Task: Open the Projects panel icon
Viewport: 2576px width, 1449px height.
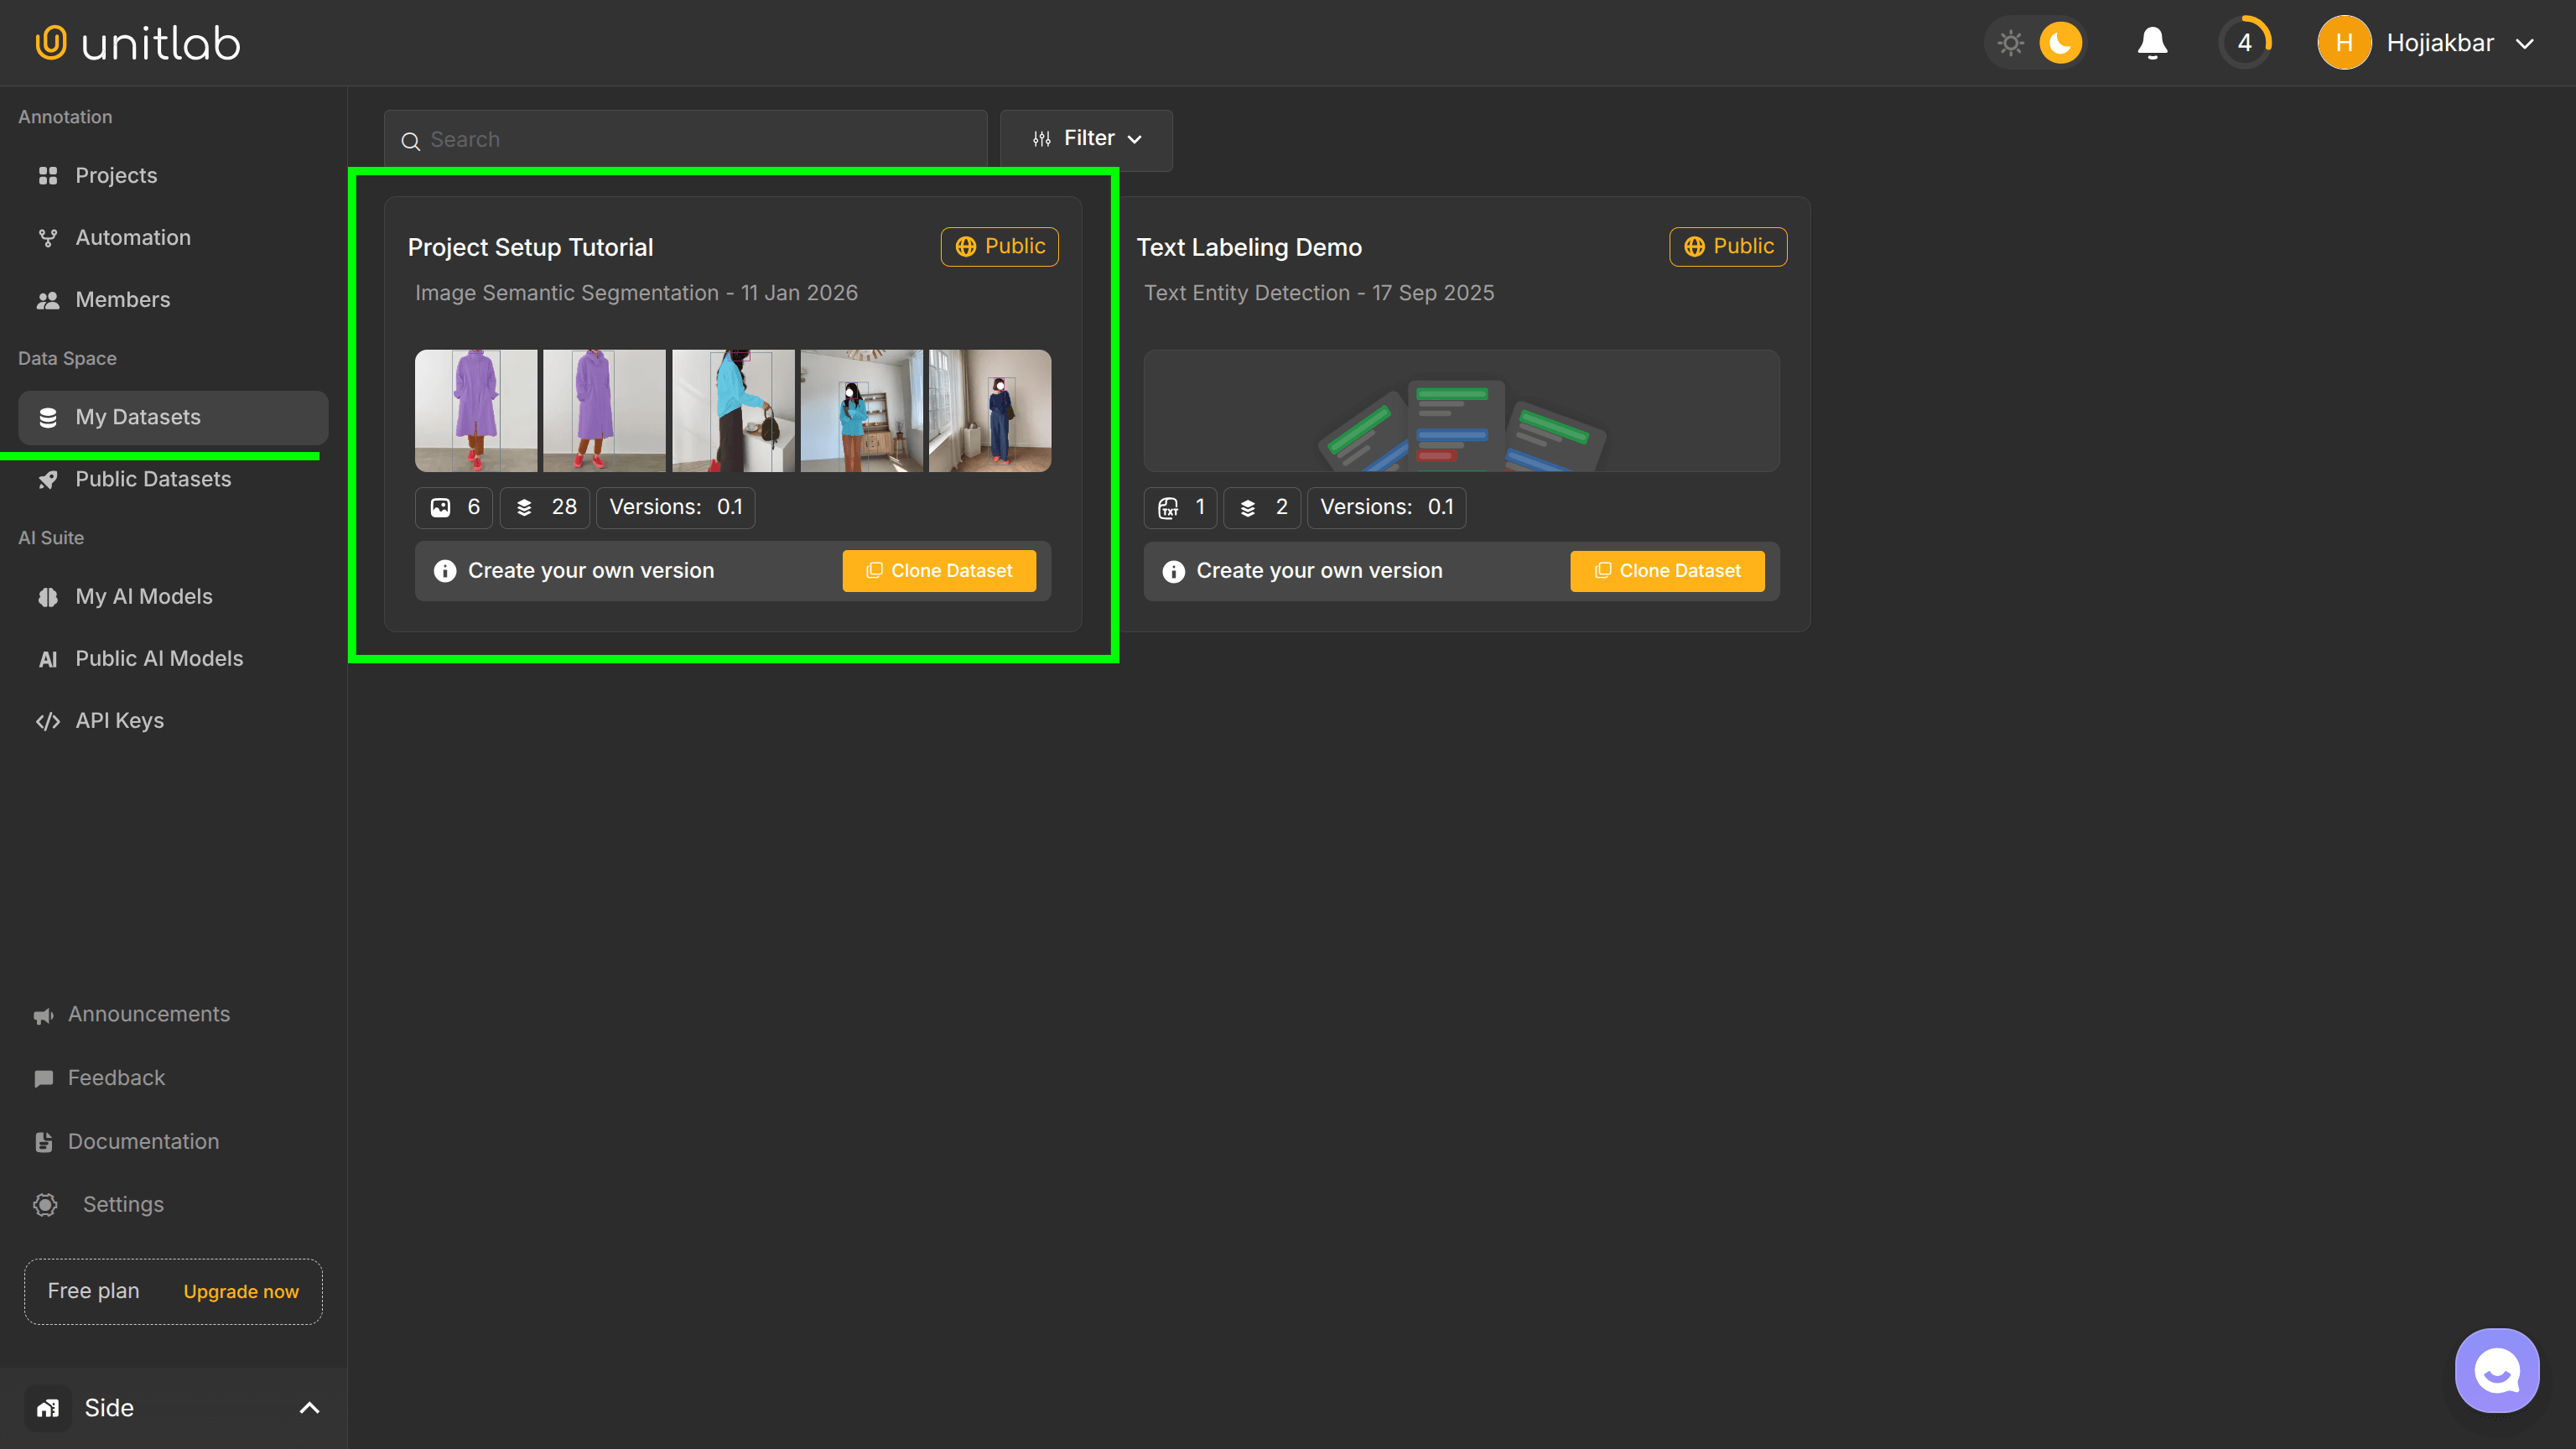Action: (48, 175)
